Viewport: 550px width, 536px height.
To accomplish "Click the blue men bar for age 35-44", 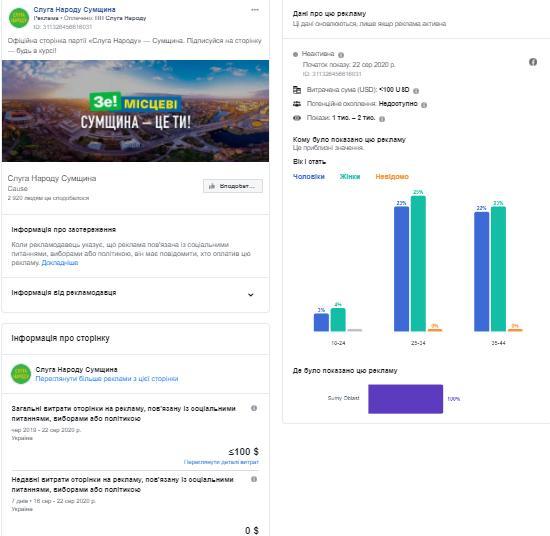I will (x=482, y=272).
